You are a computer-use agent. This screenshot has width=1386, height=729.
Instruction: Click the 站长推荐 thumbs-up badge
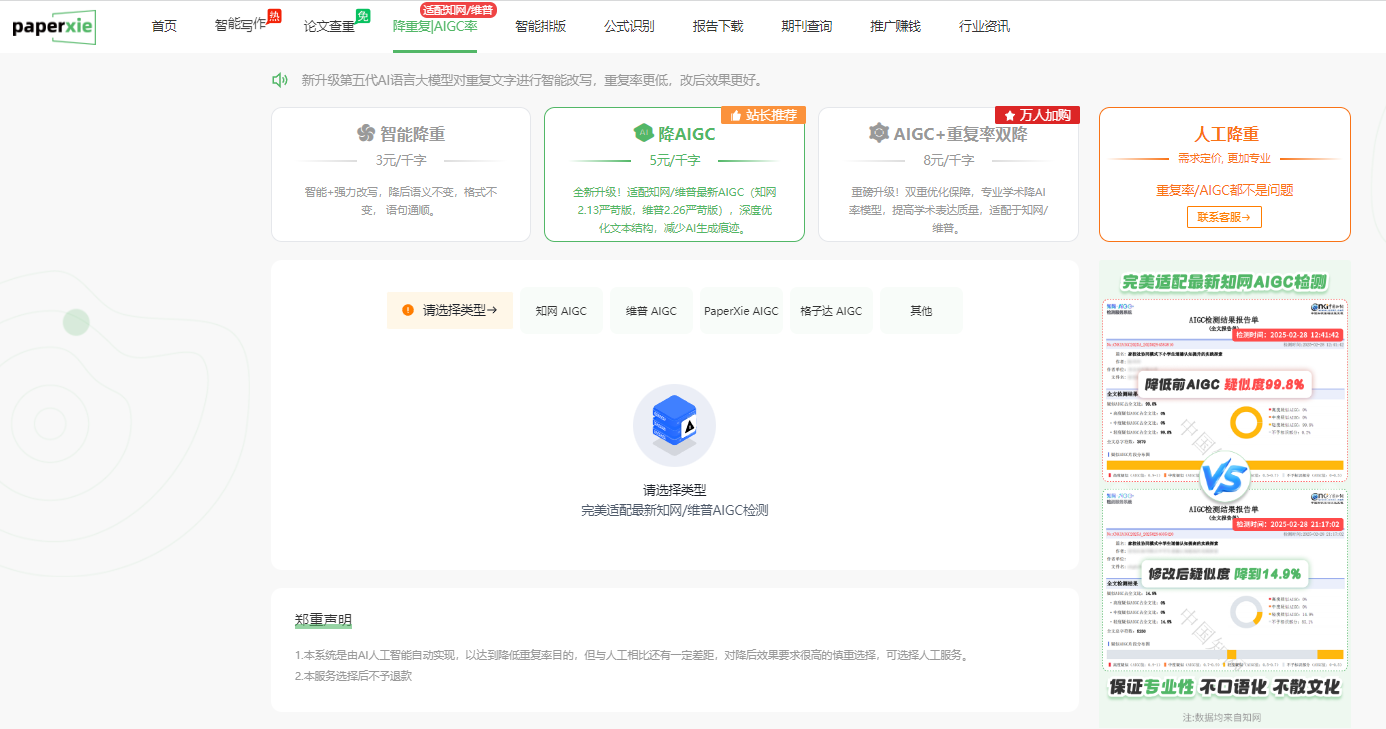point(763,115)
